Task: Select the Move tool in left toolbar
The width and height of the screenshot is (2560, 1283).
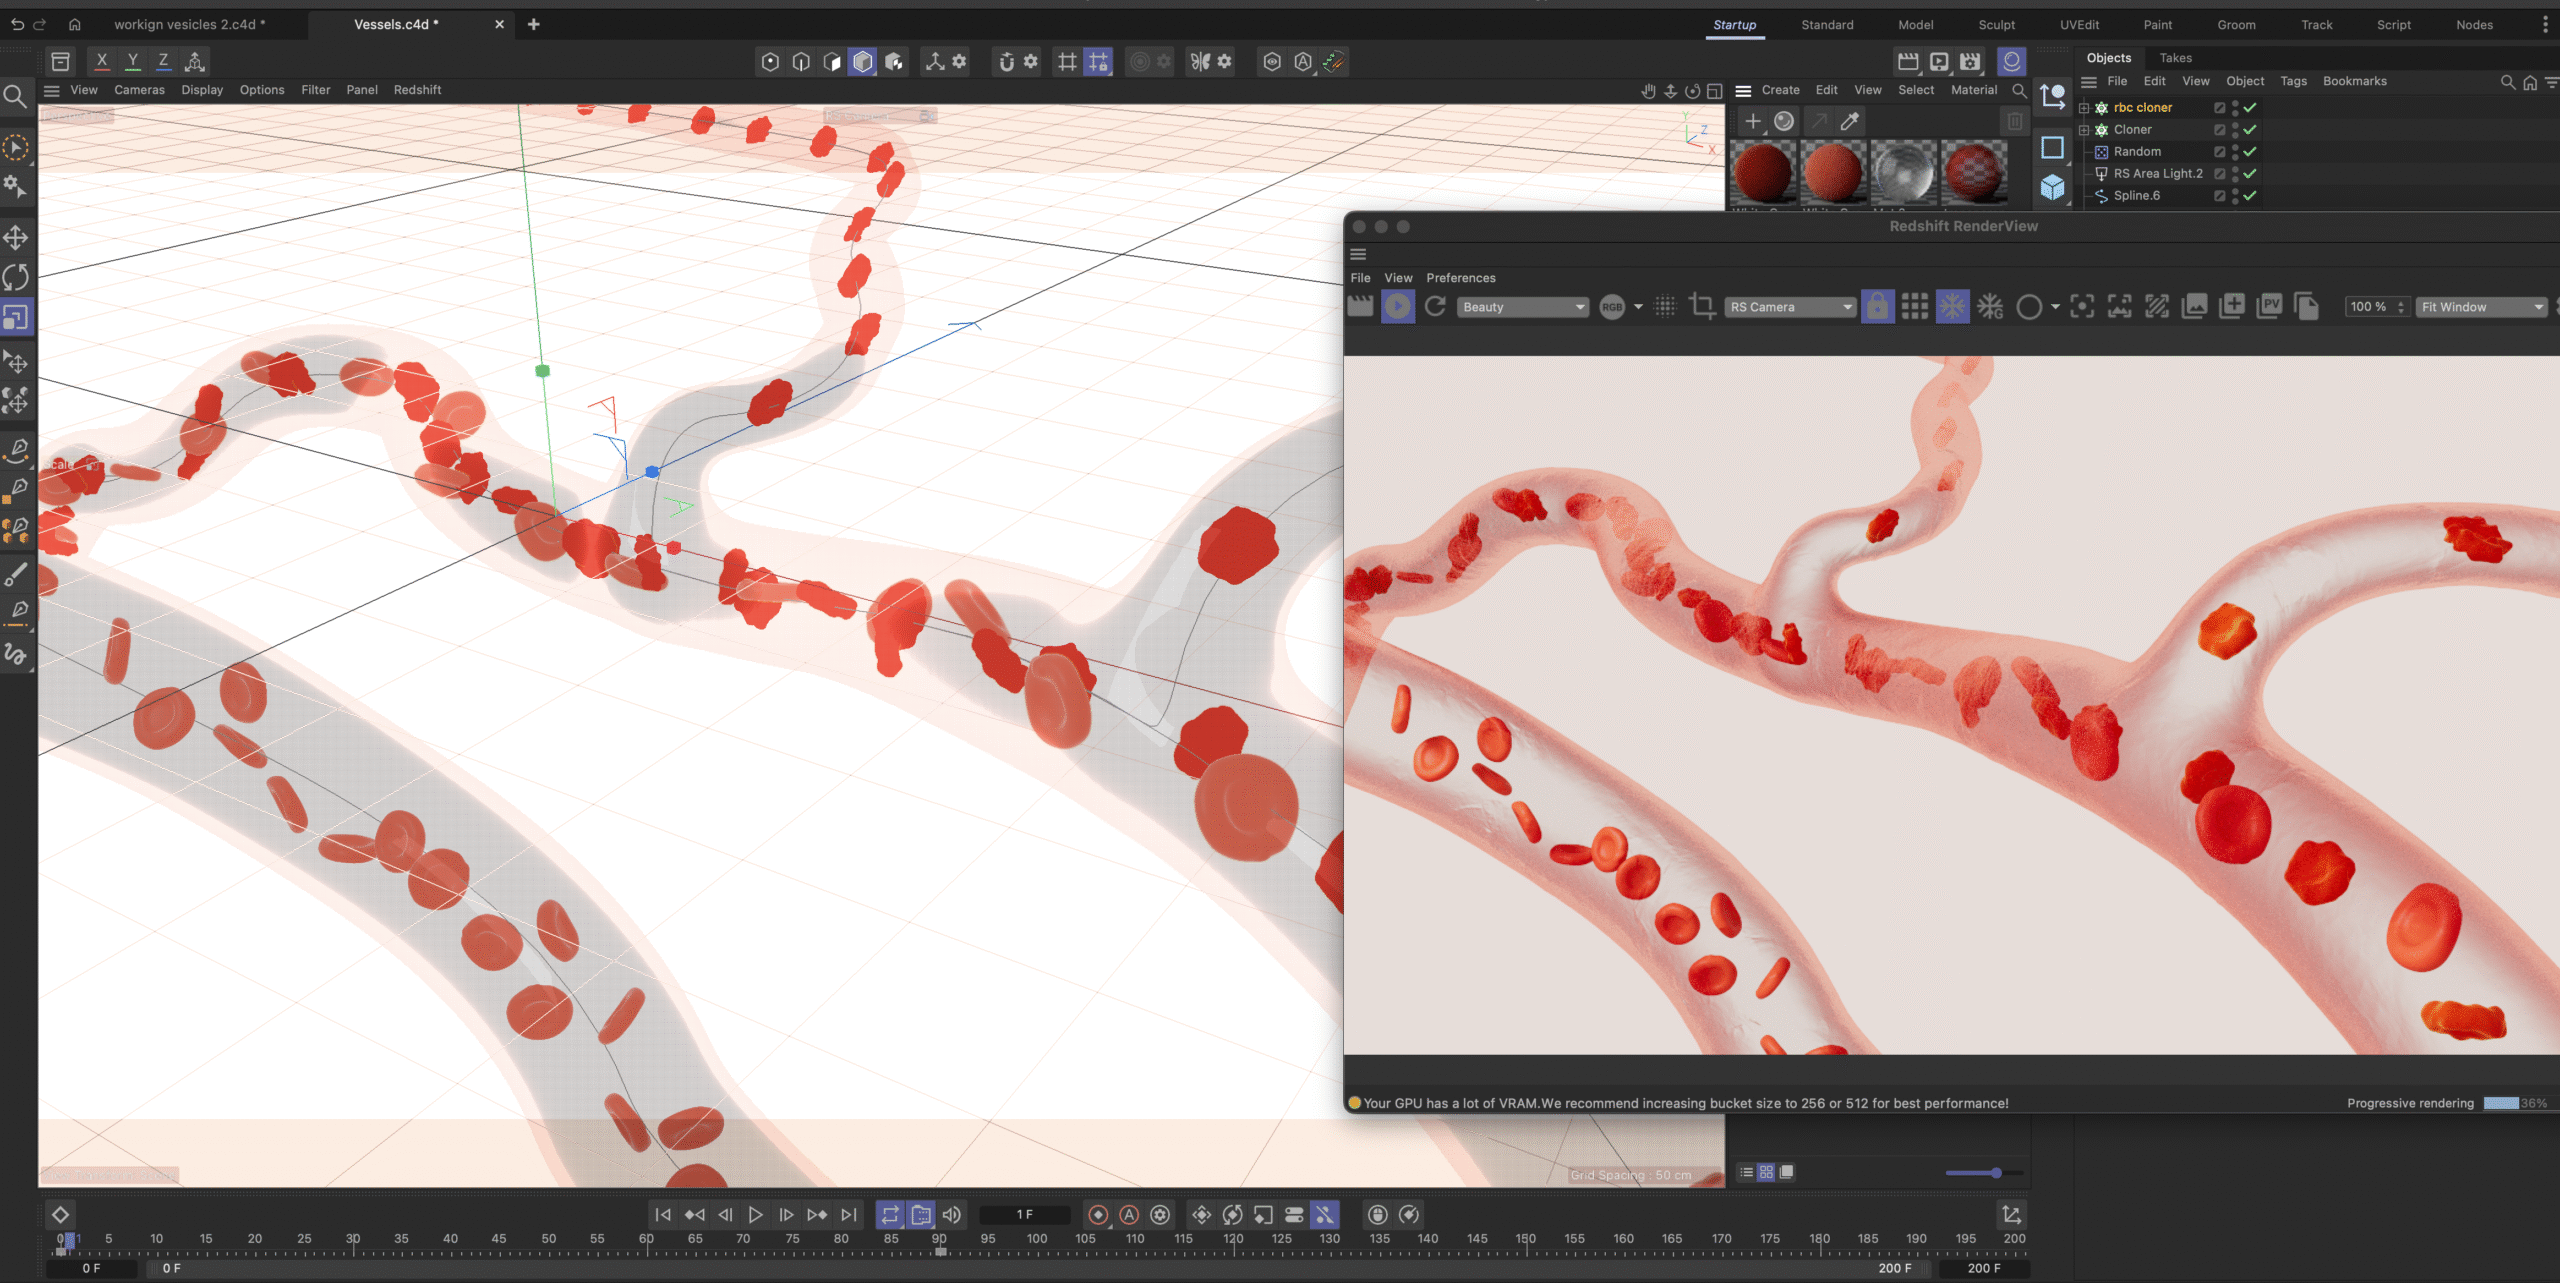Action: 16,237
